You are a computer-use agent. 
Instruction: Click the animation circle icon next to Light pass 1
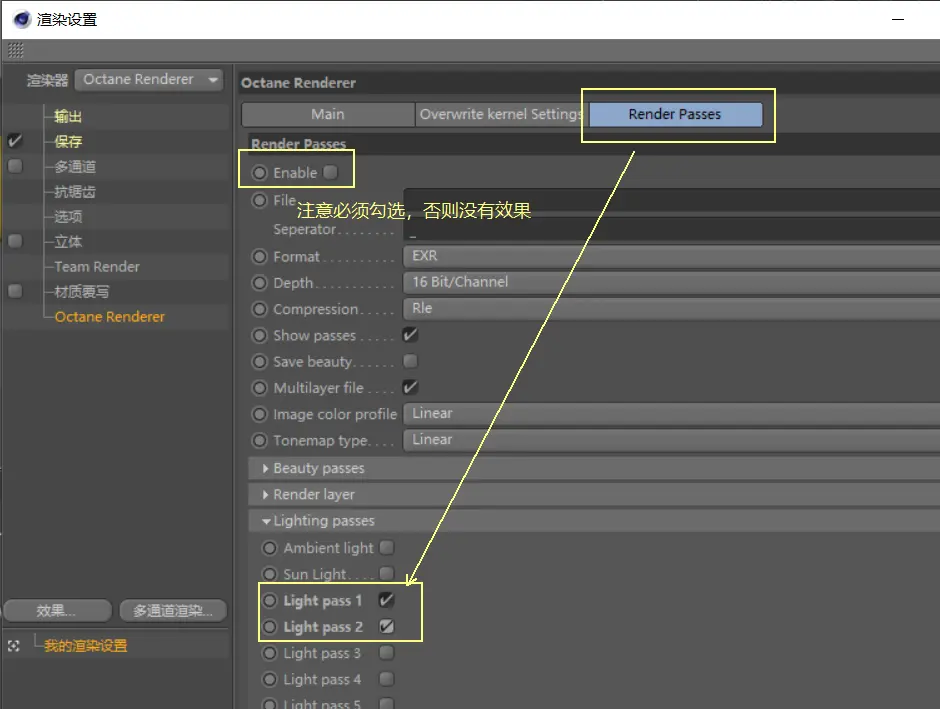click(x=270, y=601)
